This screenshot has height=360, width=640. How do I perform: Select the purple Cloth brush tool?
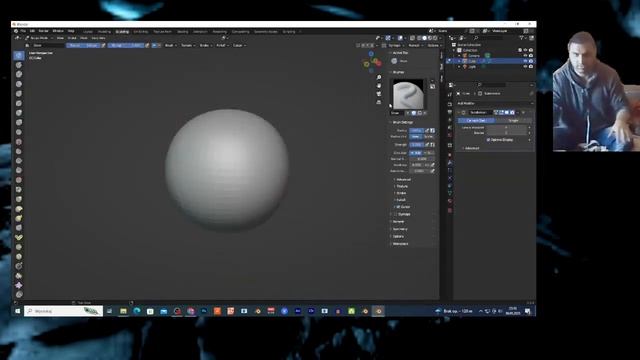click(x=19, y=285)
